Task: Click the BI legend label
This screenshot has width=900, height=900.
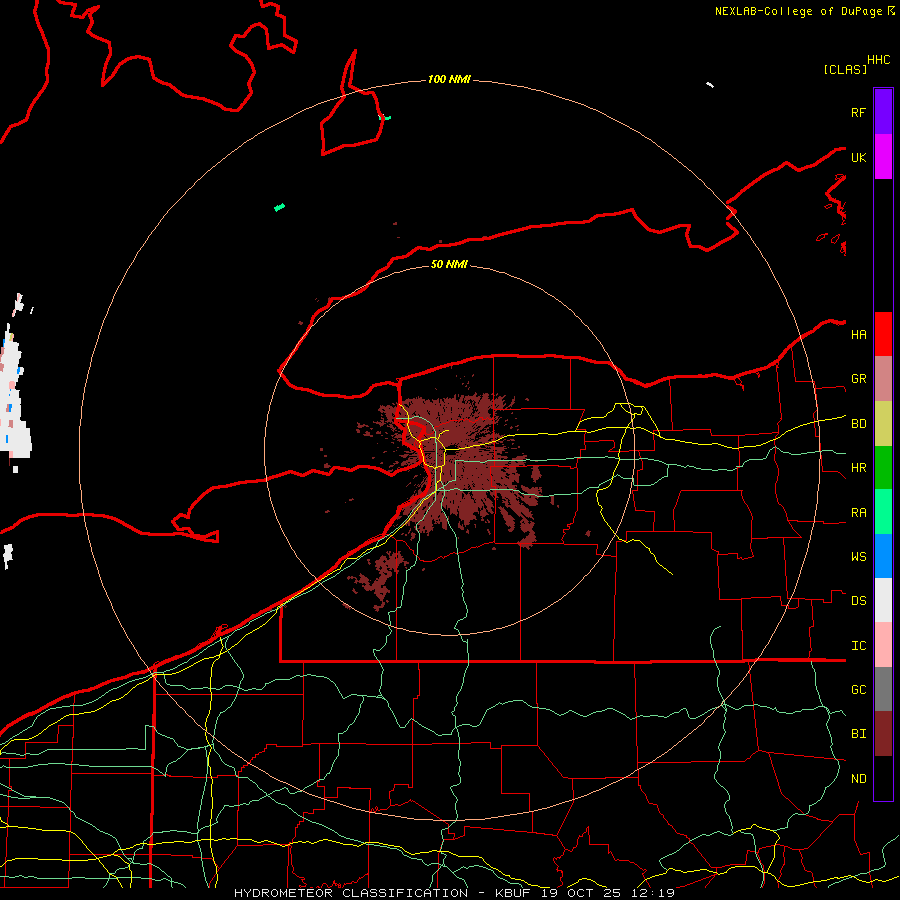Action: pyautogui.click(x=858, y=734)
